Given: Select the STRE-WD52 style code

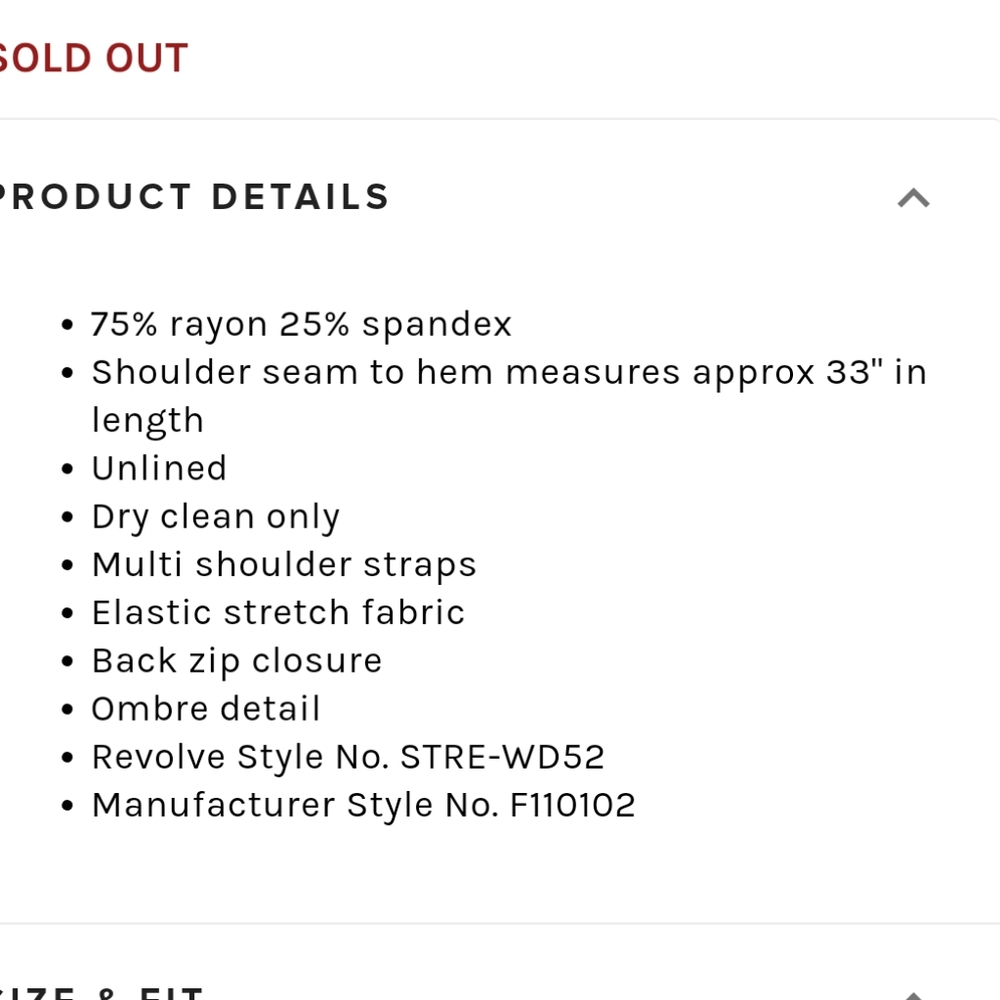Looking at the screenshot, I should point(502,758).
